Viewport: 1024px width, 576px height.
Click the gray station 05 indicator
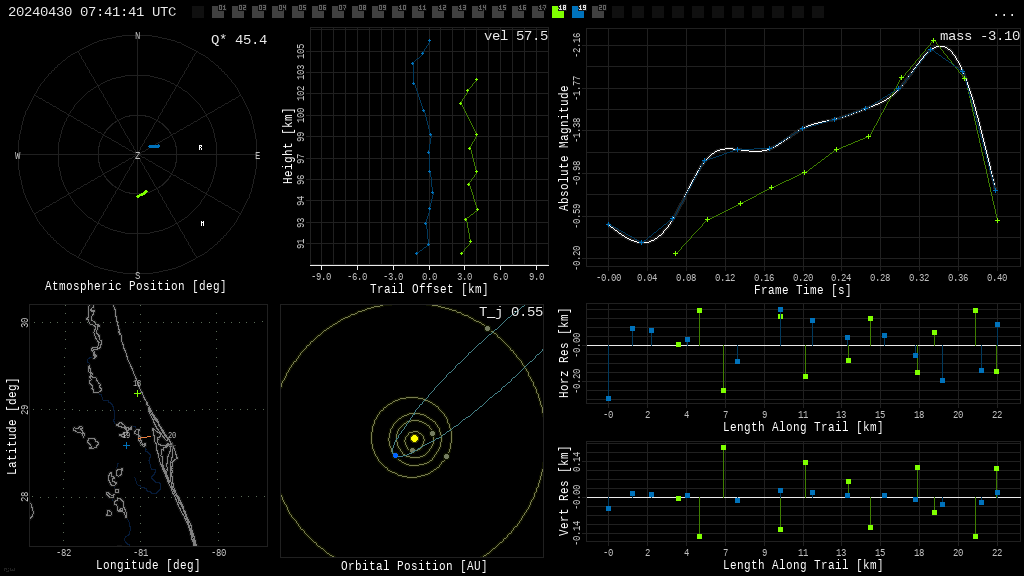298,11
